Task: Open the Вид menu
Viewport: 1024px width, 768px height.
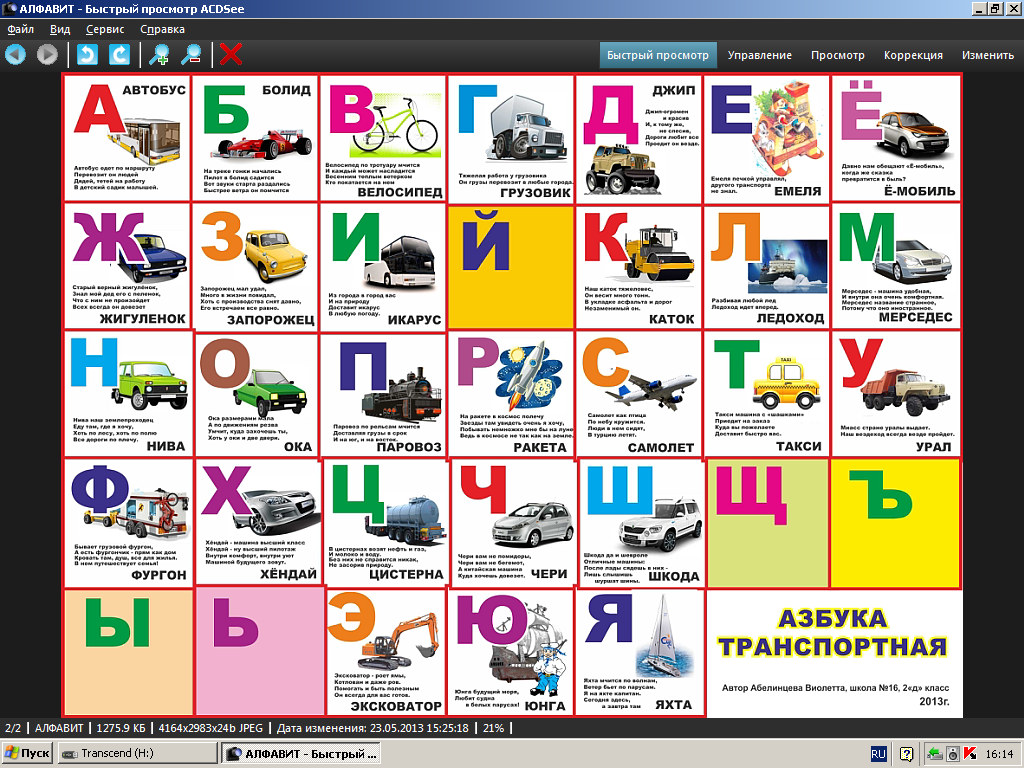Action: coord(60,30)
